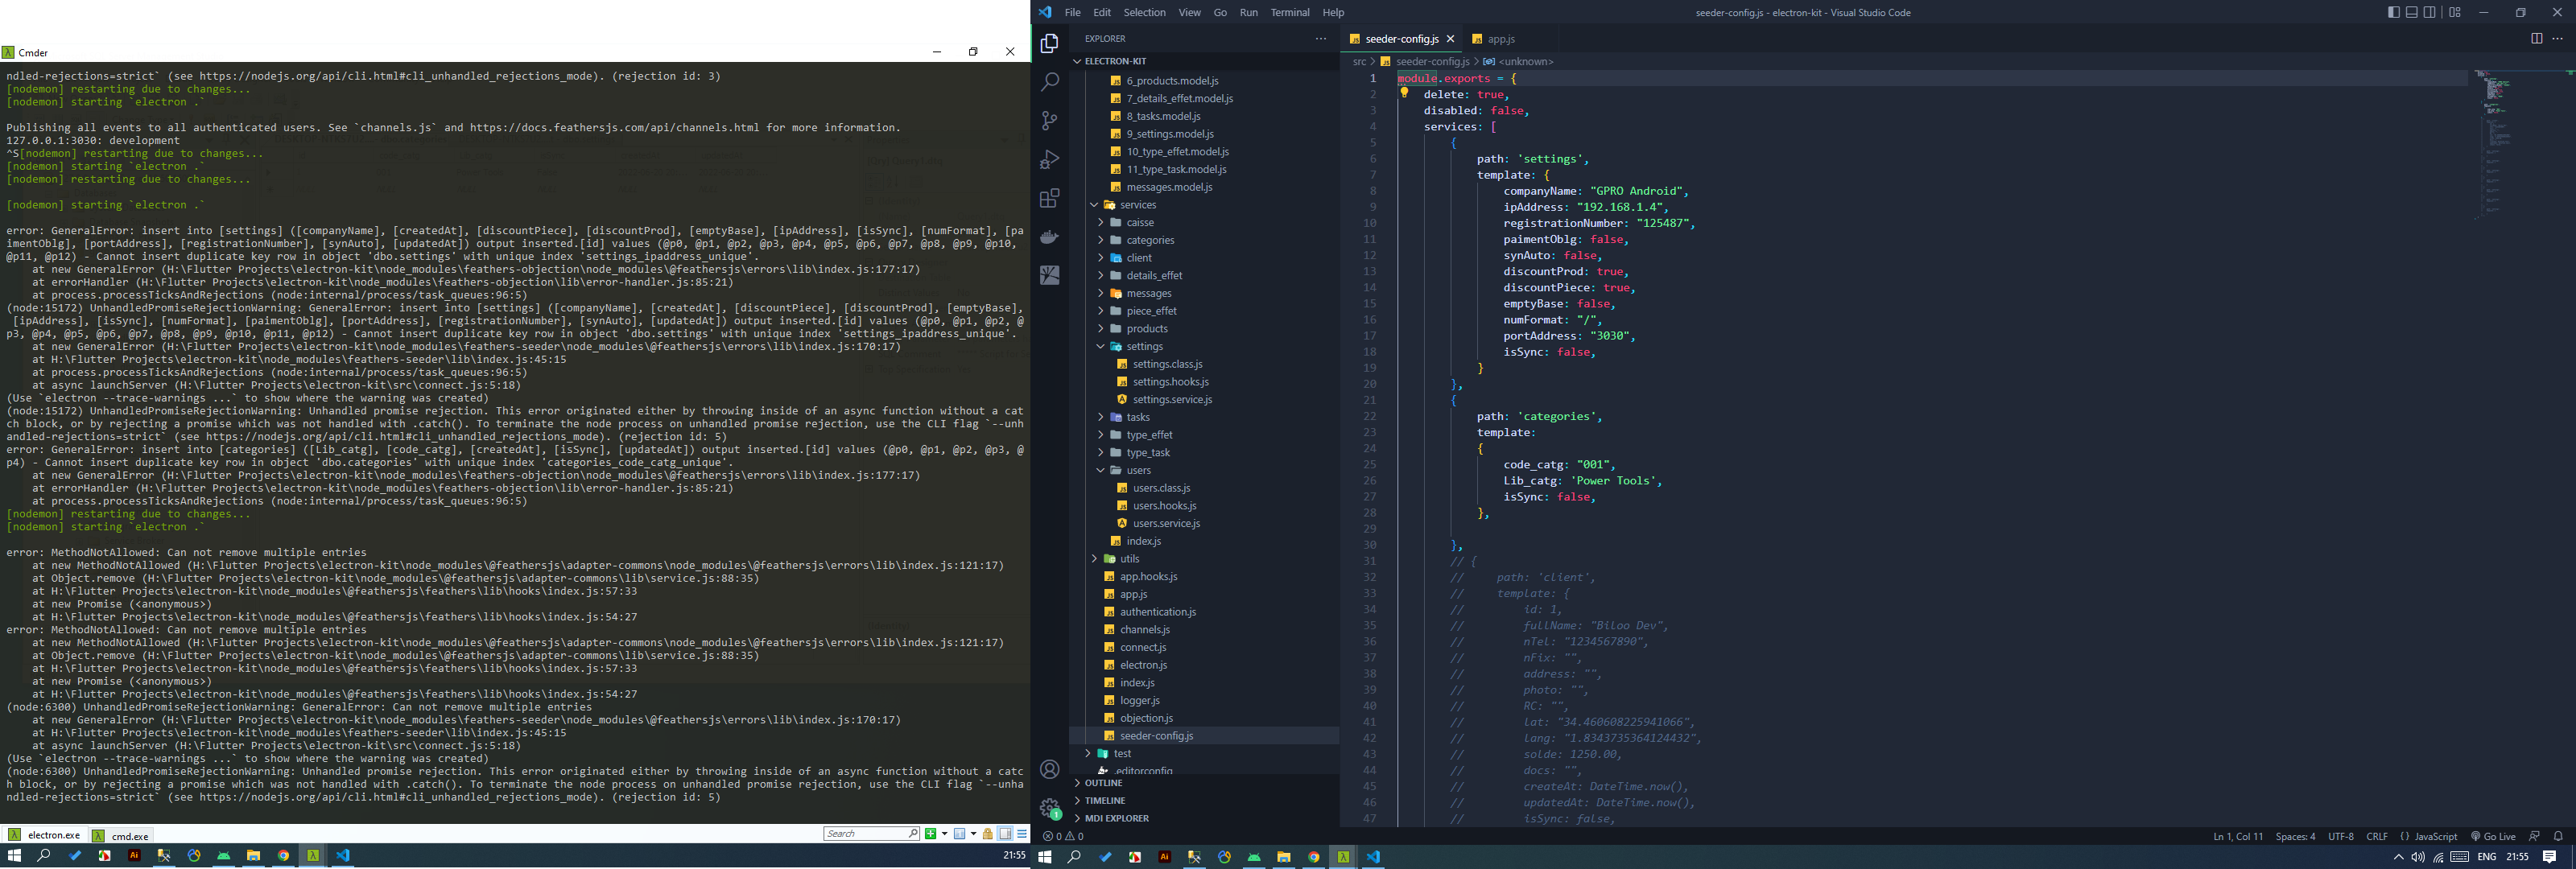Viewport: 2576px width, 869px height.
Task: Click the CRLF line ending indicator
Action: pos(2377,837)
